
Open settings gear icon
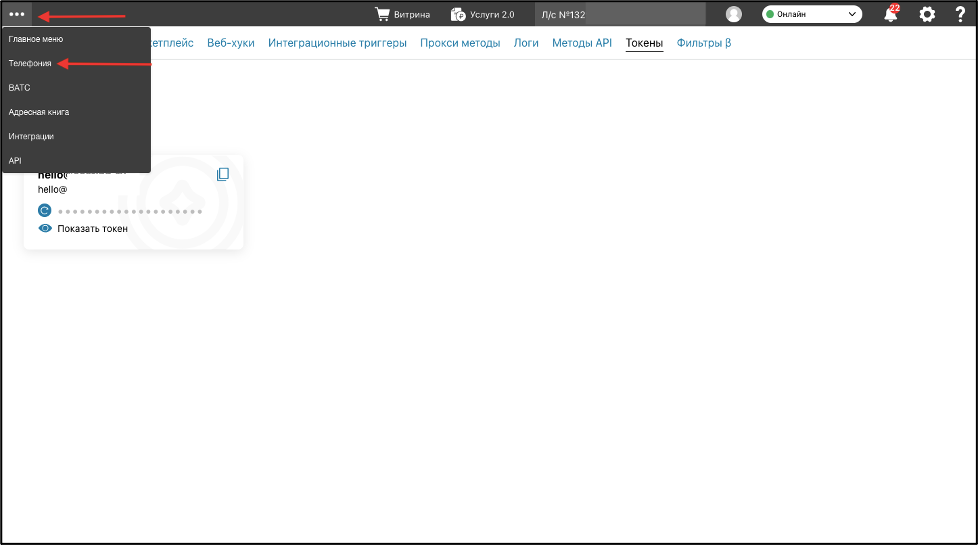tap(927, 14)
